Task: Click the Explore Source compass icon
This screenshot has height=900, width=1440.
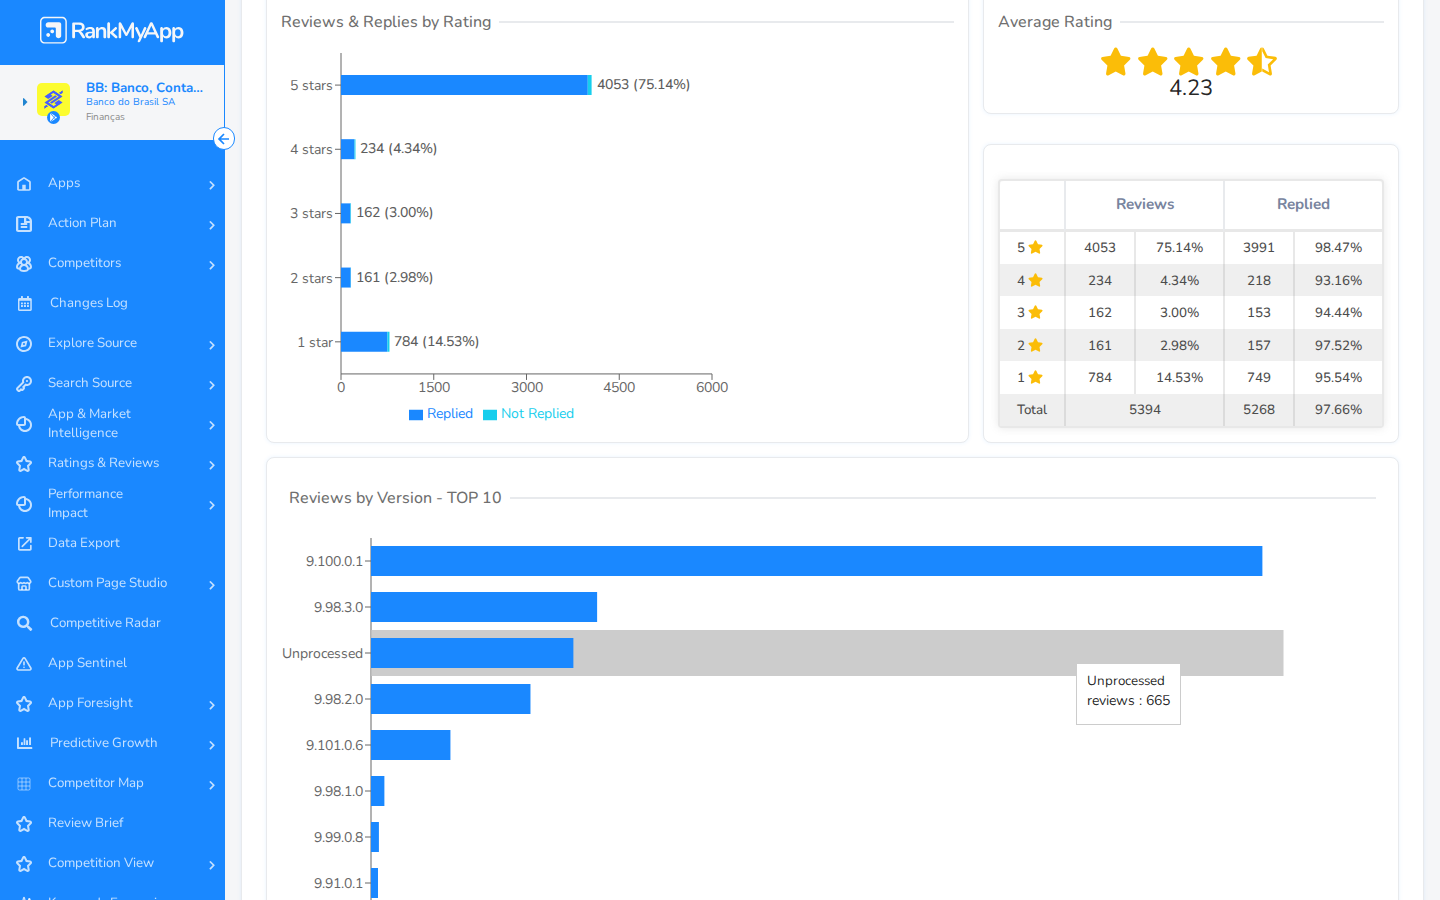Action: (x=24, y=344)
